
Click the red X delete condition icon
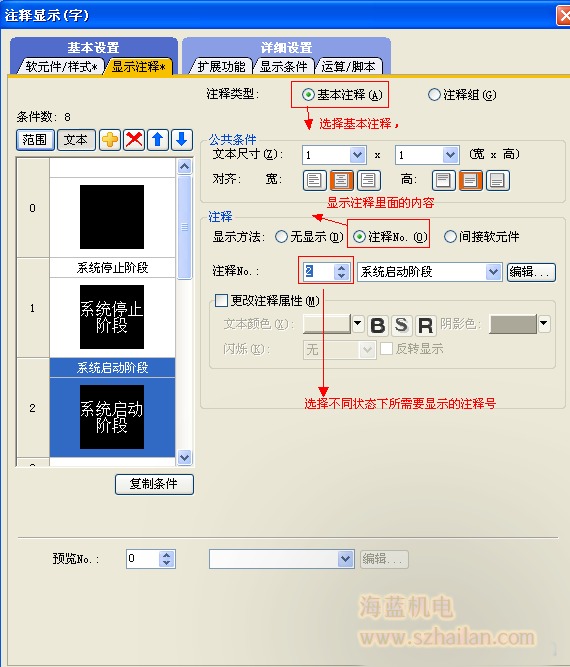pyautogui.click(x=134, y=140)
